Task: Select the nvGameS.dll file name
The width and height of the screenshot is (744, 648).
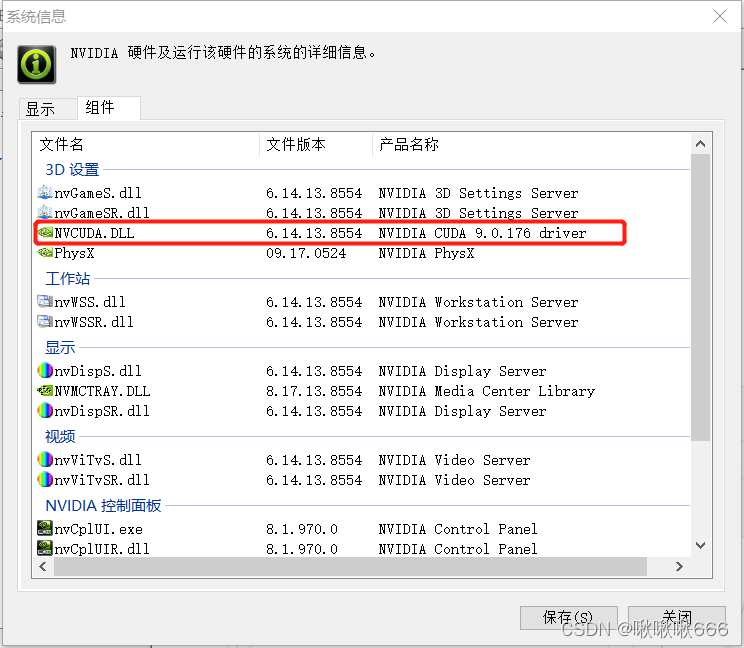Action: coord(98,193)
